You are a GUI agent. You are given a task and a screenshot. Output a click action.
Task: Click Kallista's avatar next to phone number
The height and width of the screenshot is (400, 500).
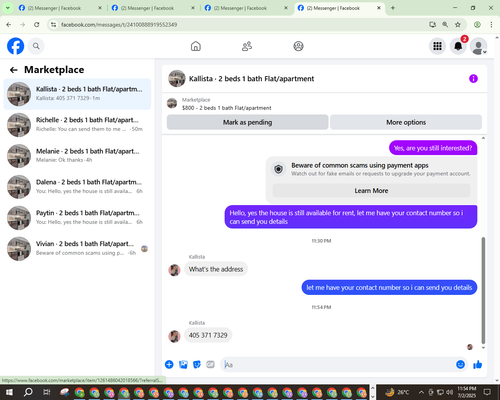coord(174,336)
